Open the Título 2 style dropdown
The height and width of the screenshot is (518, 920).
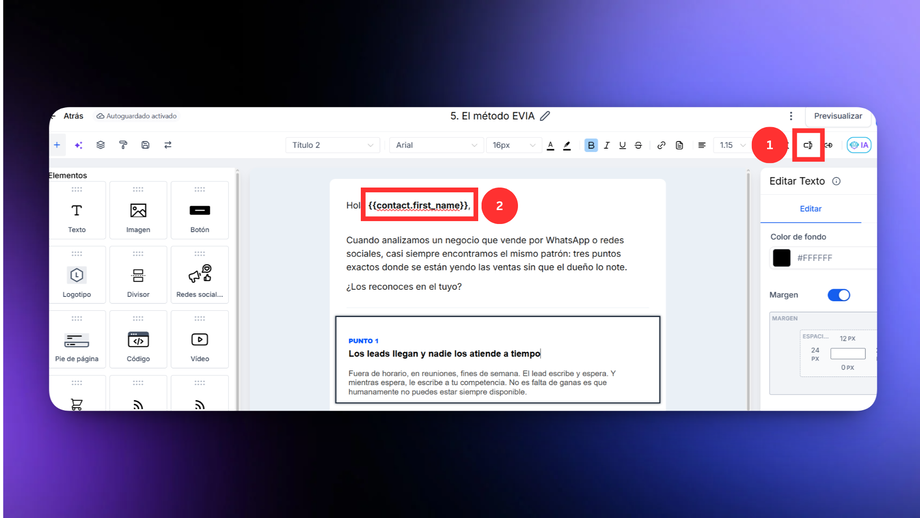[332, 145]
